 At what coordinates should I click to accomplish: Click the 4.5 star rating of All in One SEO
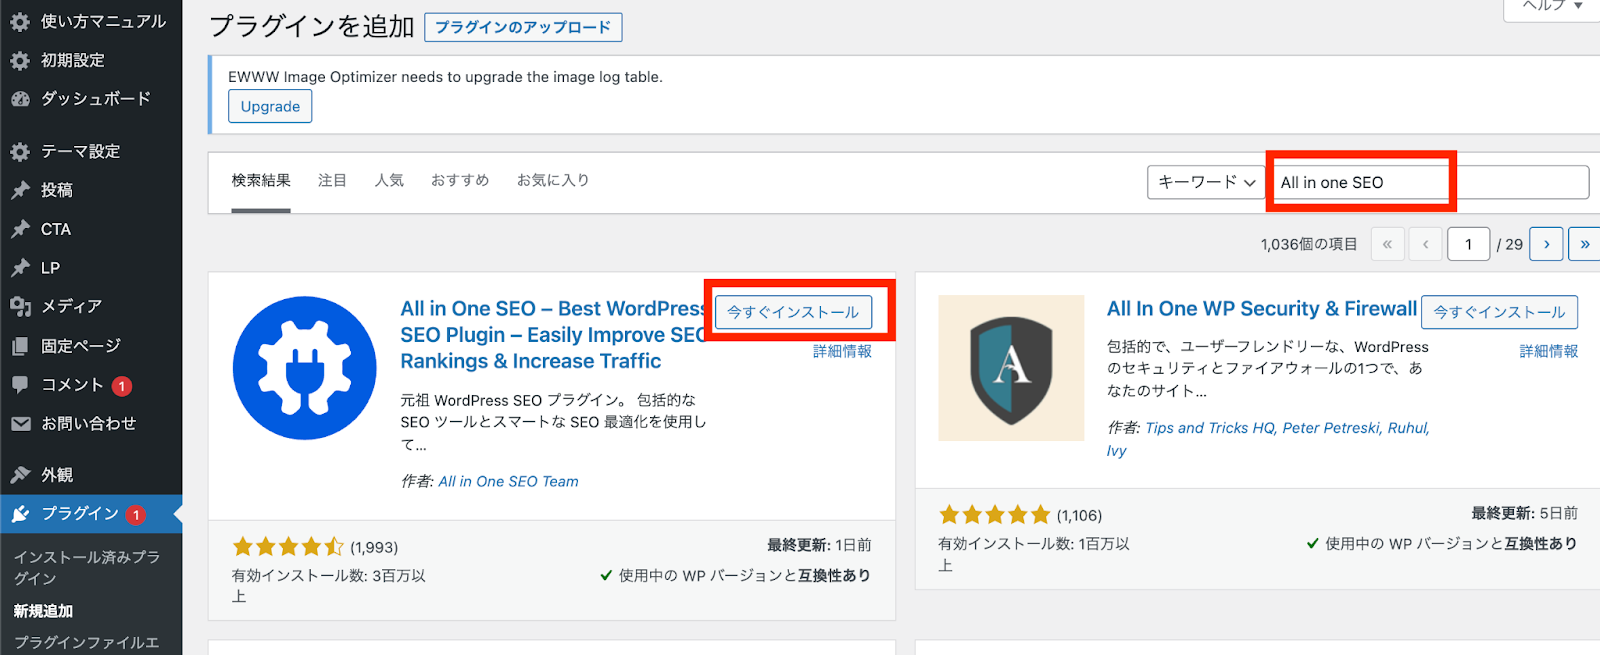tap(288, 547)
